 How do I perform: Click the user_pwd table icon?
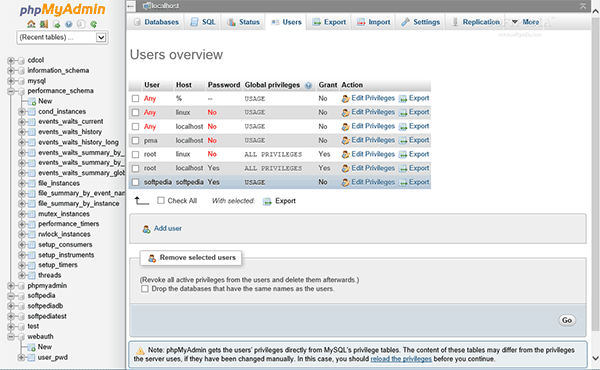[32, 357]
